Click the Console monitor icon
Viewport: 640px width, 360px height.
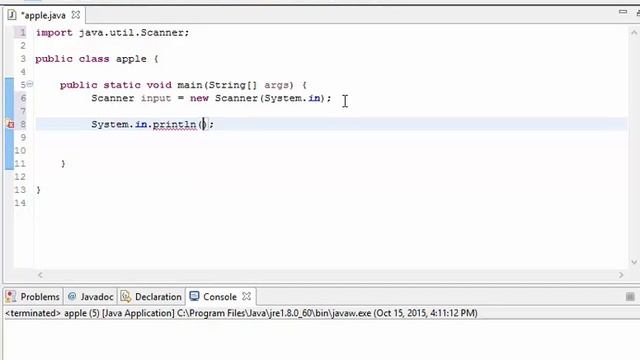point(194,296)
